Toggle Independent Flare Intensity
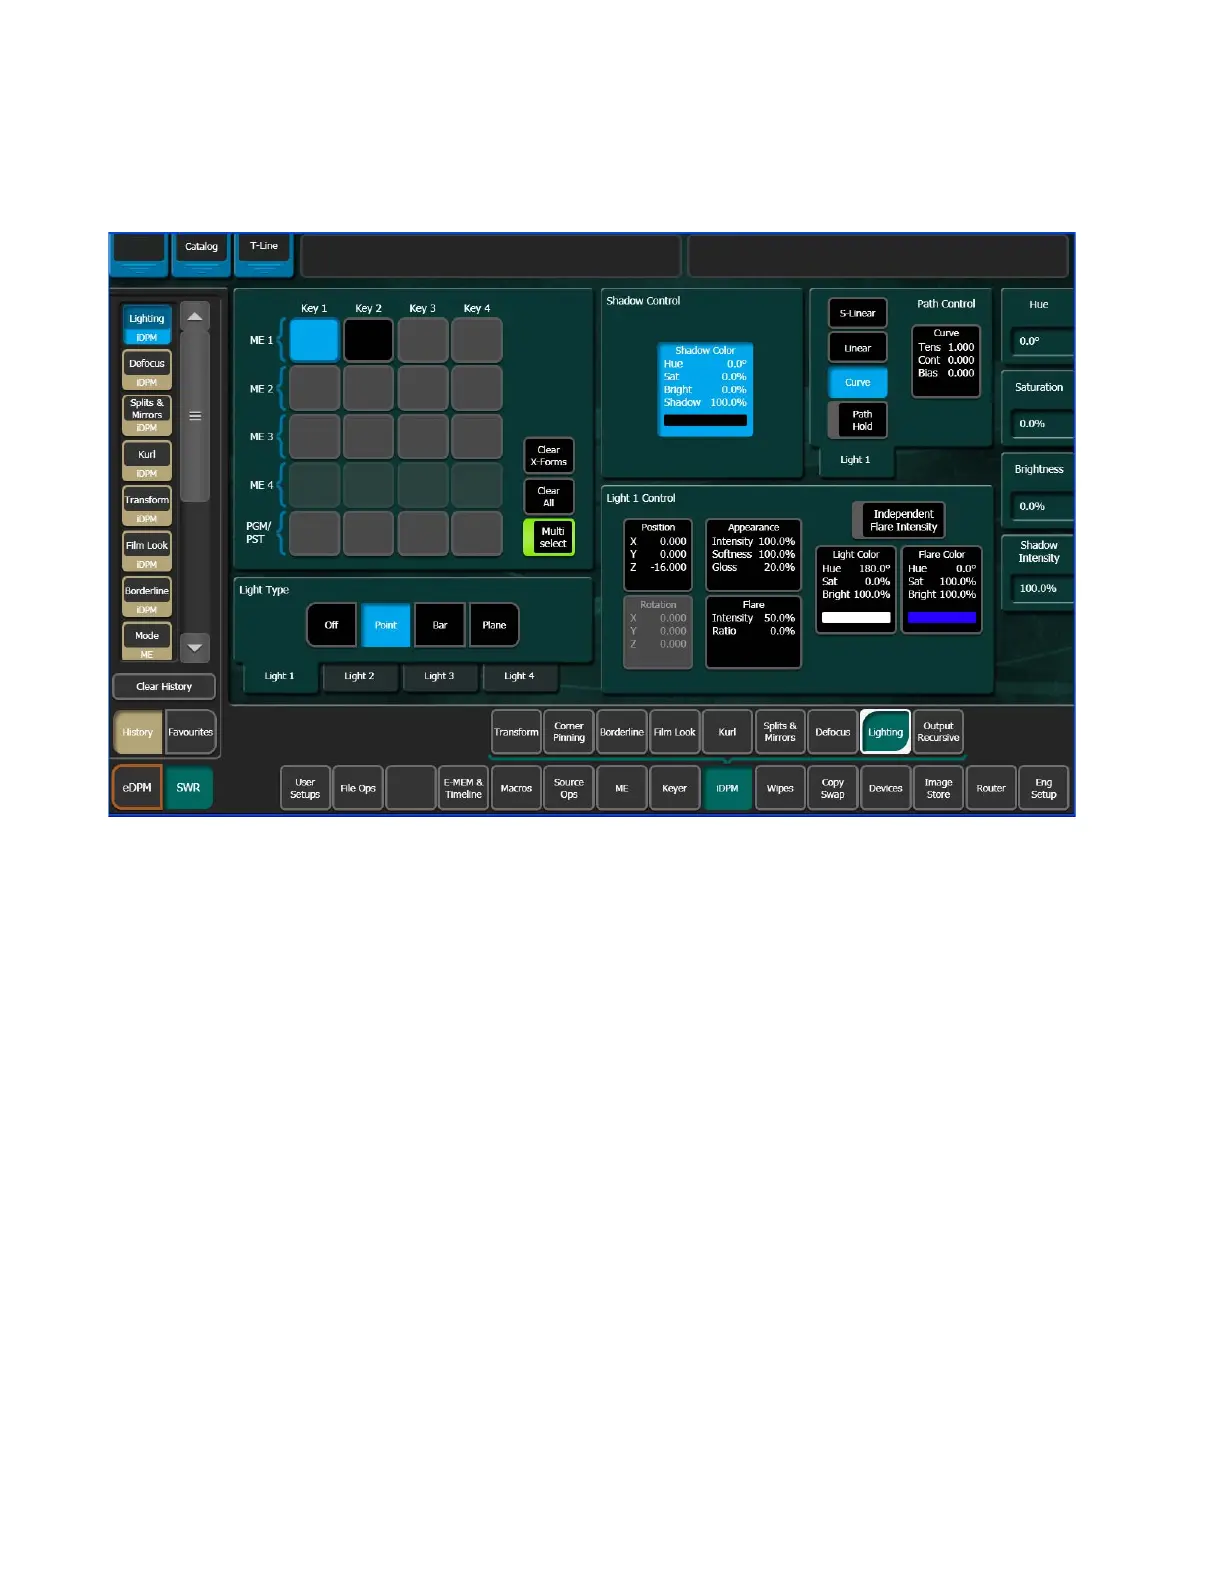 point(898,520)
